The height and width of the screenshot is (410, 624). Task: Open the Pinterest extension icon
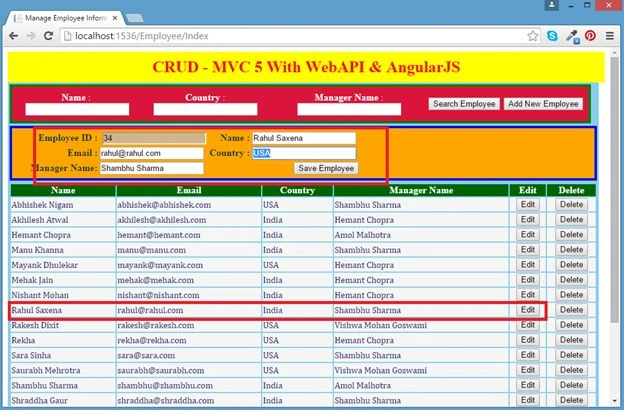coord(590,36)
